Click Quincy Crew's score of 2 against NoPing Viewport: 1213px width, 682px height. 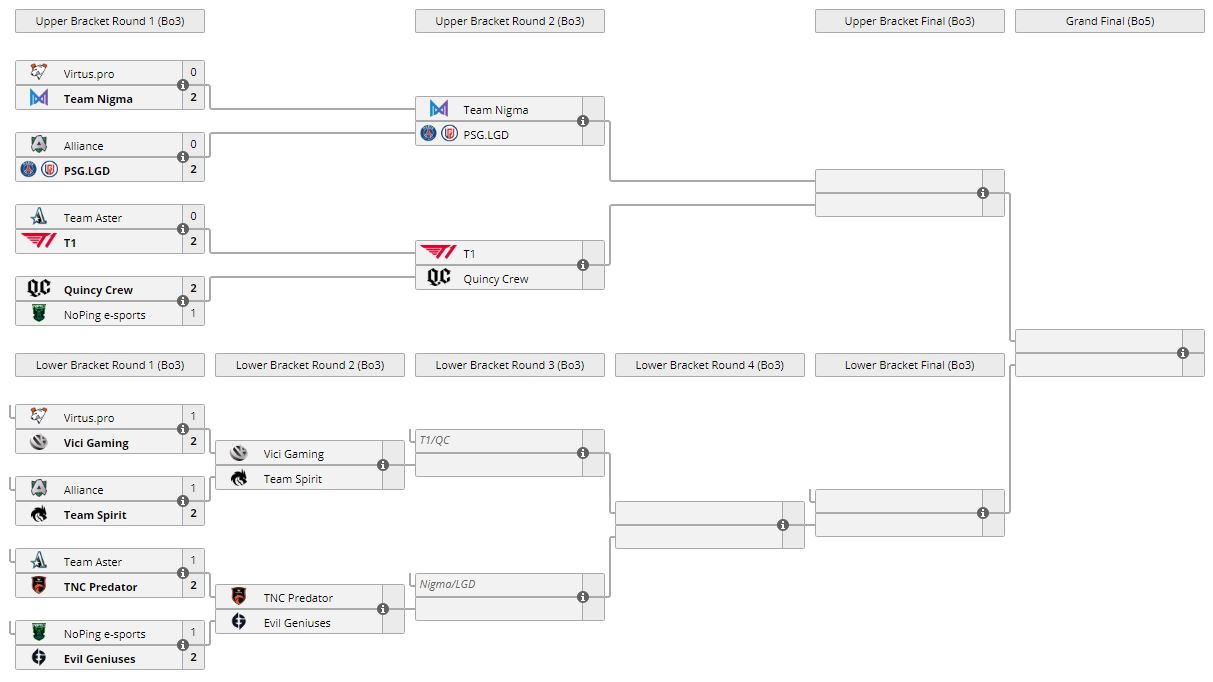[193, 289]
